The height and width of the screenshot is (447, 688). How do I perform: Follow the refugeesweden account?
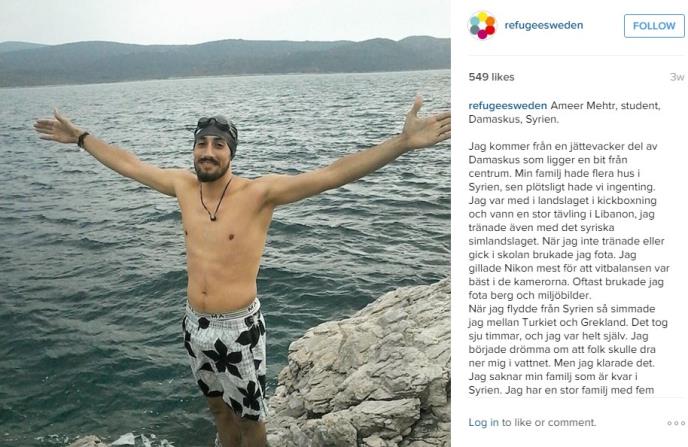[x=654, y=26]
